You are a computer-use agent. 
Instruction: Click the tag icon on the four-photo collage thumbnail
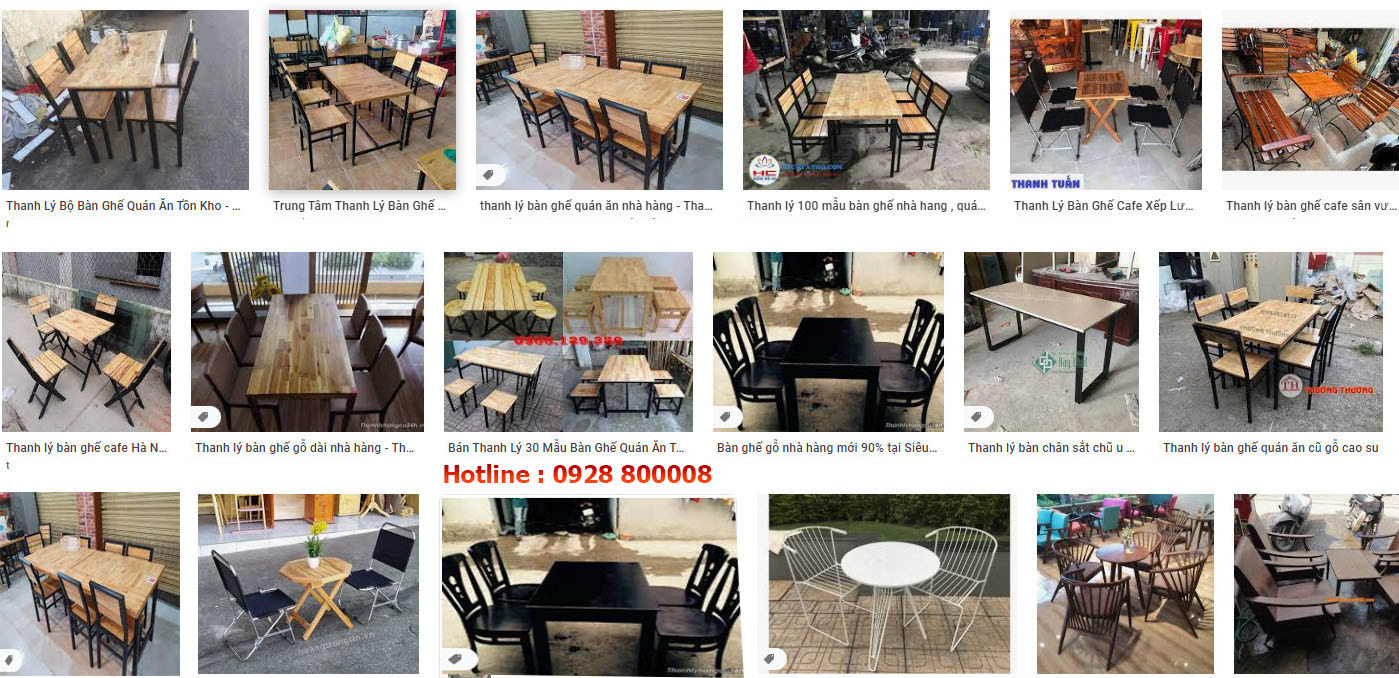click(456, 416)
